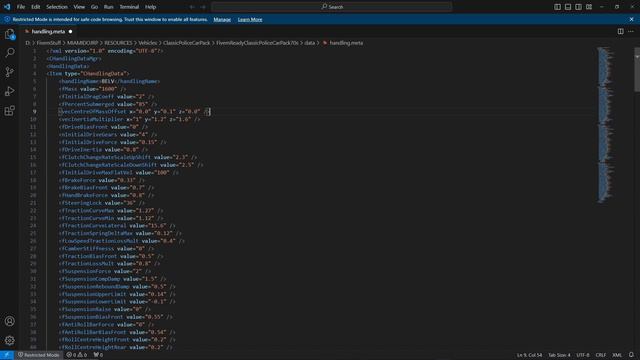640x360 pixels.
Task: Select the handling.meta editor tab
Action: pyautogui.click(x=49, y=31)
